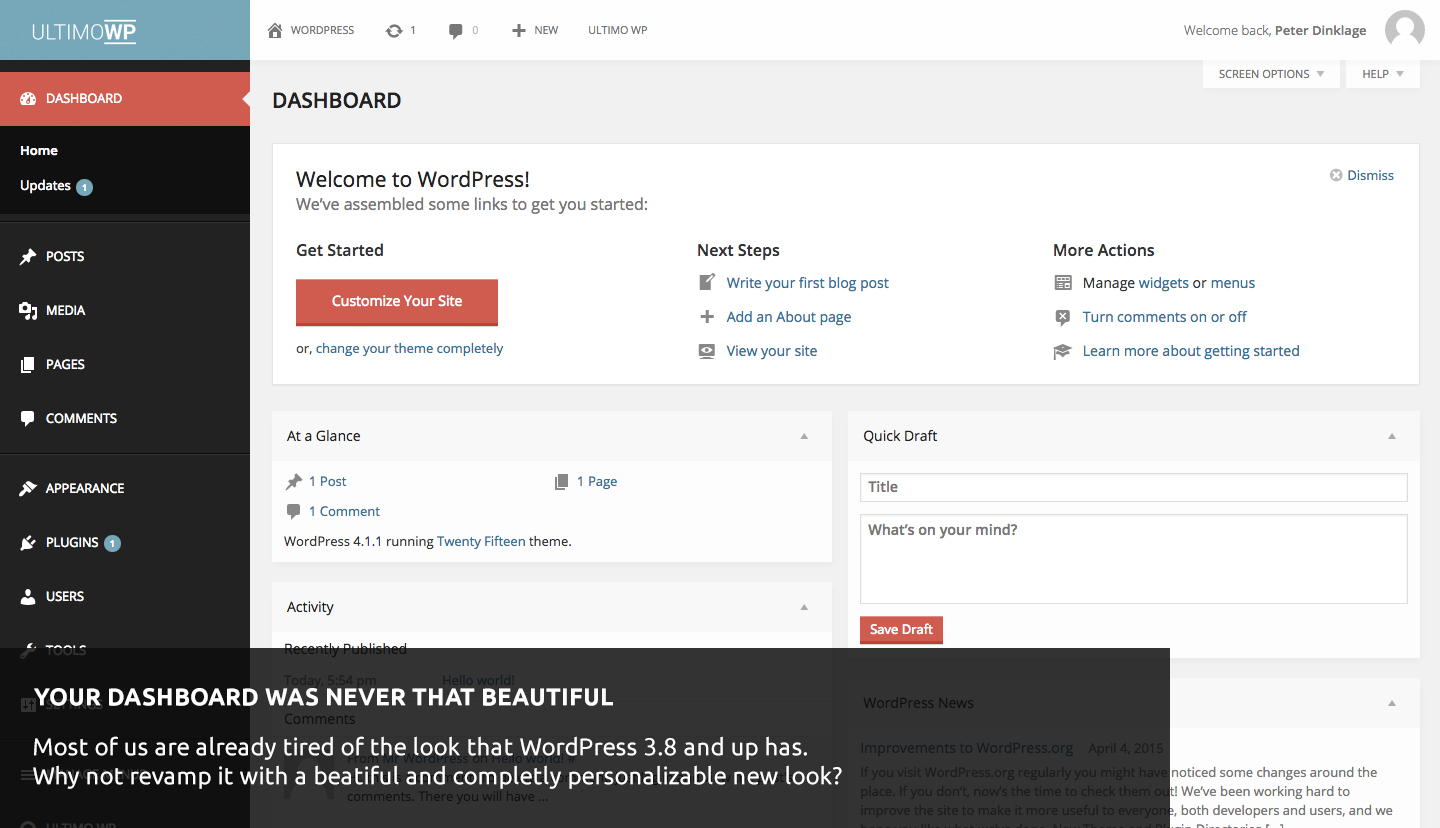The height and width of the screenshot is (828, 1440).
Task: Click the Plugins update count badge
Action: [x=113, y=544]
